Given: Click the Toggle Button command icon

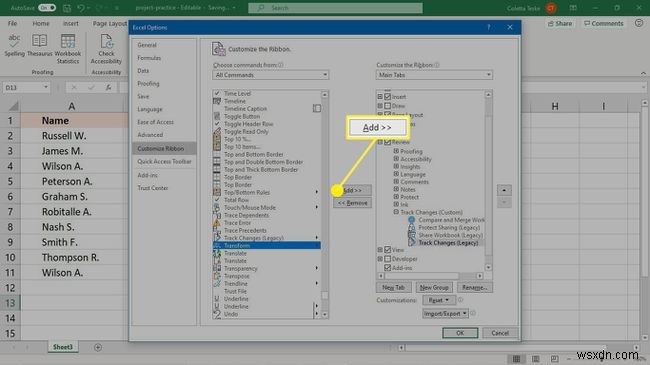Looking at the screenshot, I should coord(217,117).
